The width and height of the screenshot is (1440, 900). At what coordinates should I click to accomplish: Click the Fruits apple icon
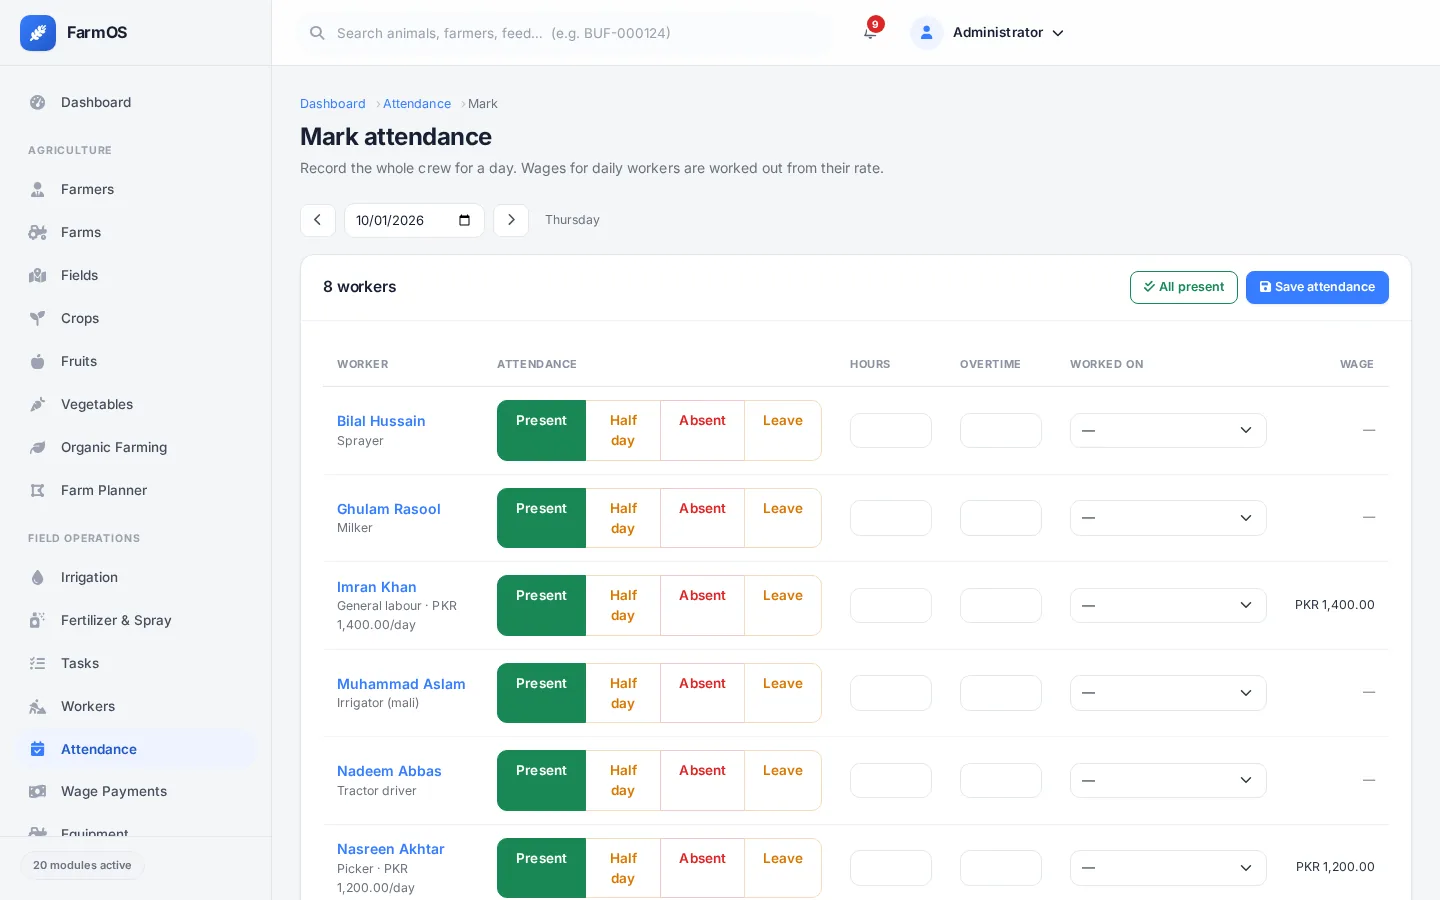click(38, 361)
